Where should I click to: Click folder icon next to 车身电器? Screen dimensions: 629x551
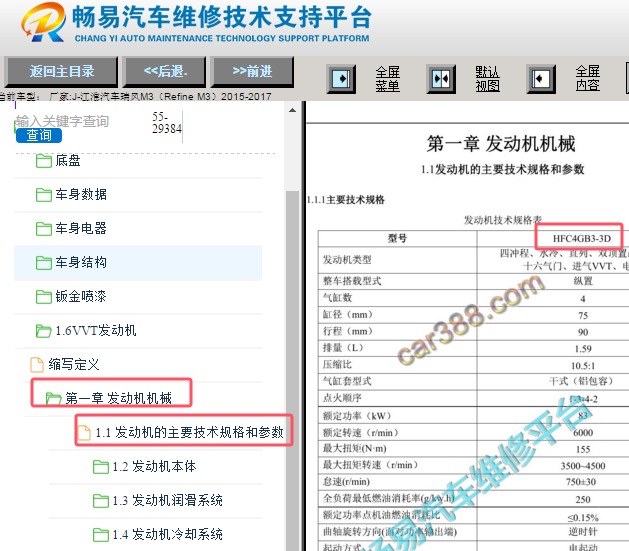coord(44,229)
